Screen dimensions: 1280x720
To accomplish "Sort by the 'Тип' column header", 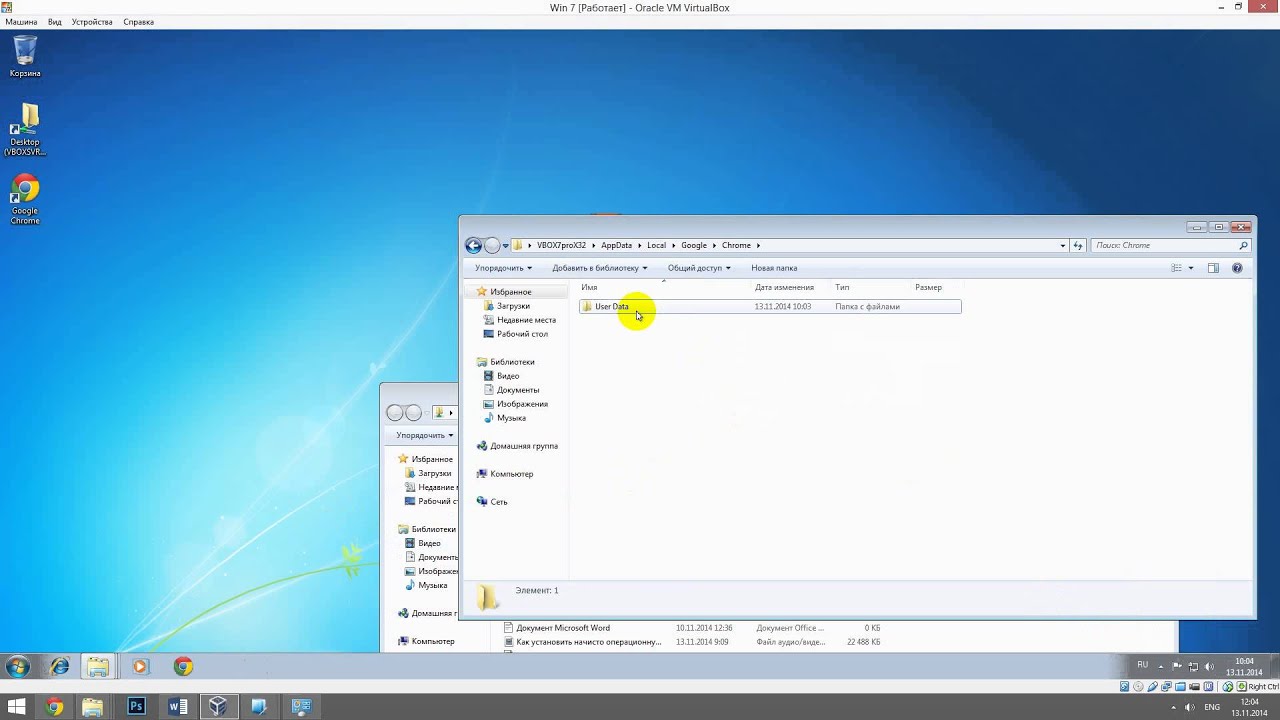I will (x=842, y=287).
